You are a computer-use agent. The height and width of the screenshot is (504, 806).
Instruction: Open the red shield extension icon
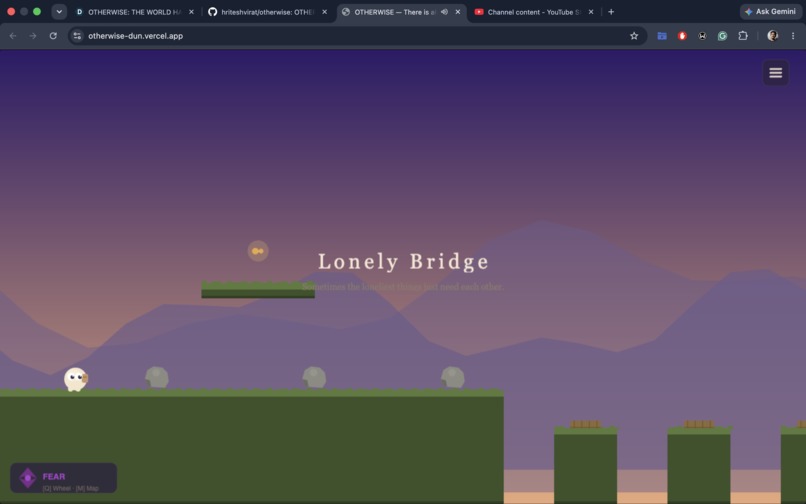point(682,36)
